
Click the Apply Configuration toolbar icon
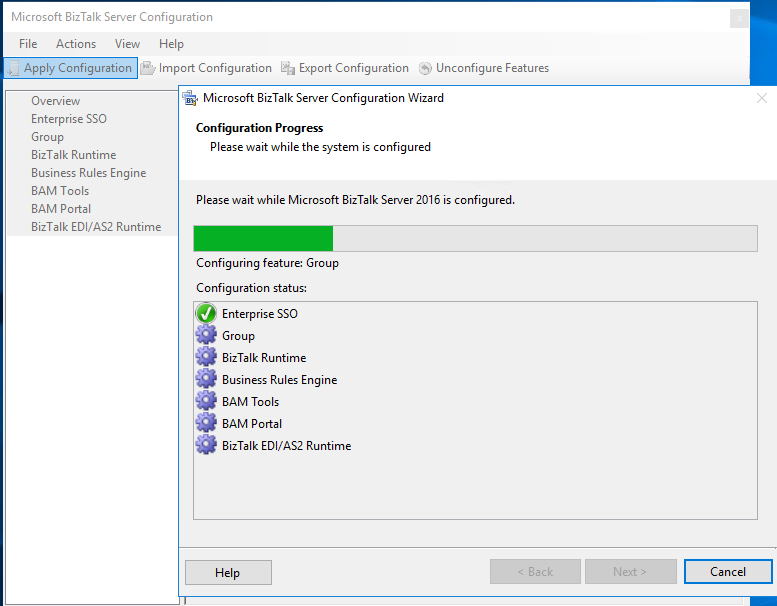(x=14, y=68)
